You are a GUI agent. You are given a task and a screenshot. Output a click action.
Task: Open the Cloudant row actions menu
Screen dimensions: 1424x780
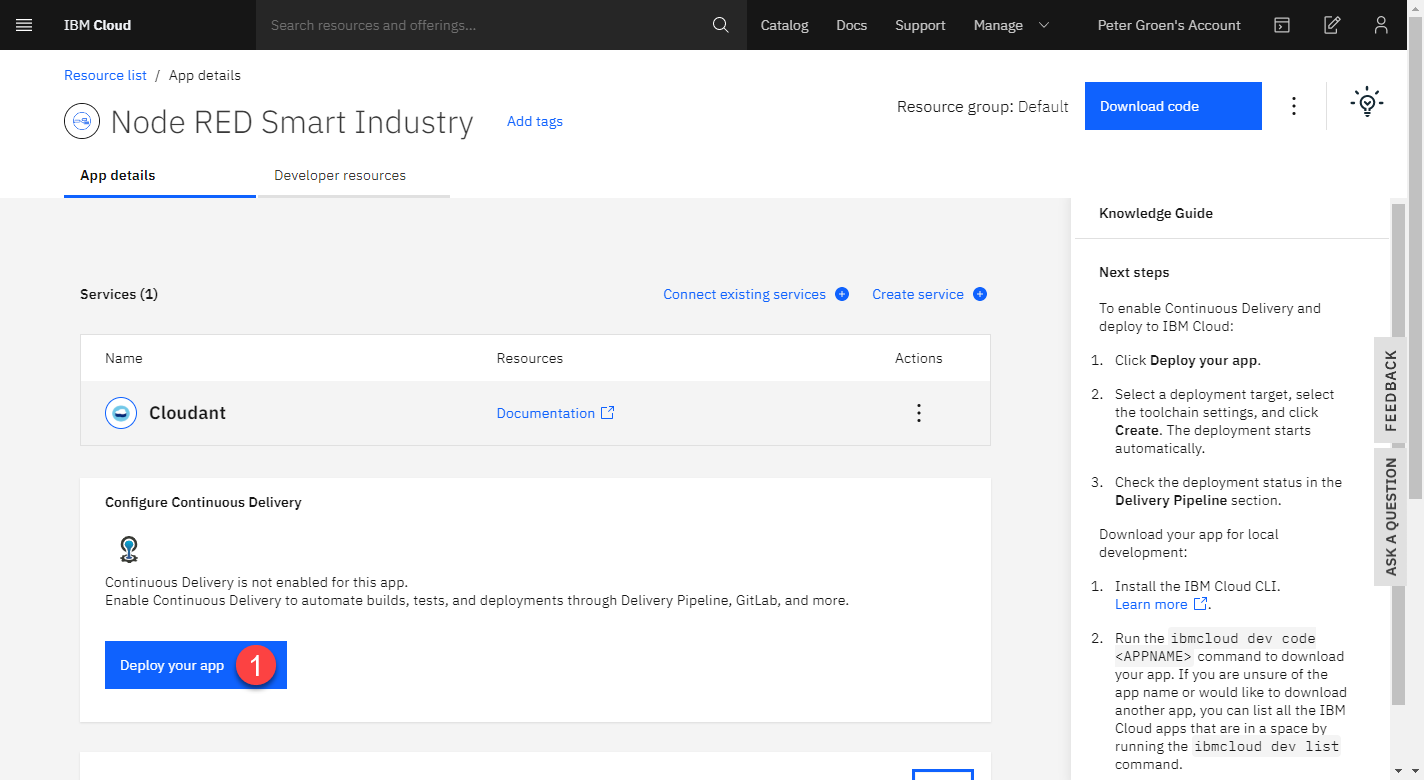[919, 413]
